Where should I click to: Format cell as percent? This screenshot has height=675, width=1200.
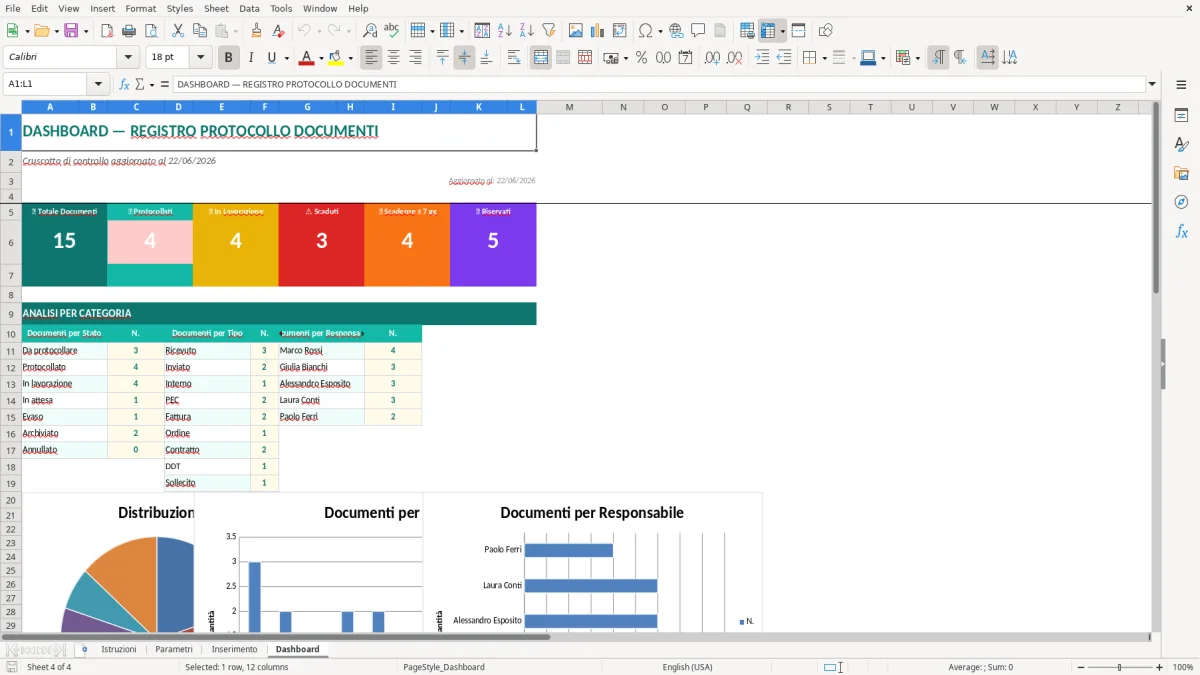[641, 58]
